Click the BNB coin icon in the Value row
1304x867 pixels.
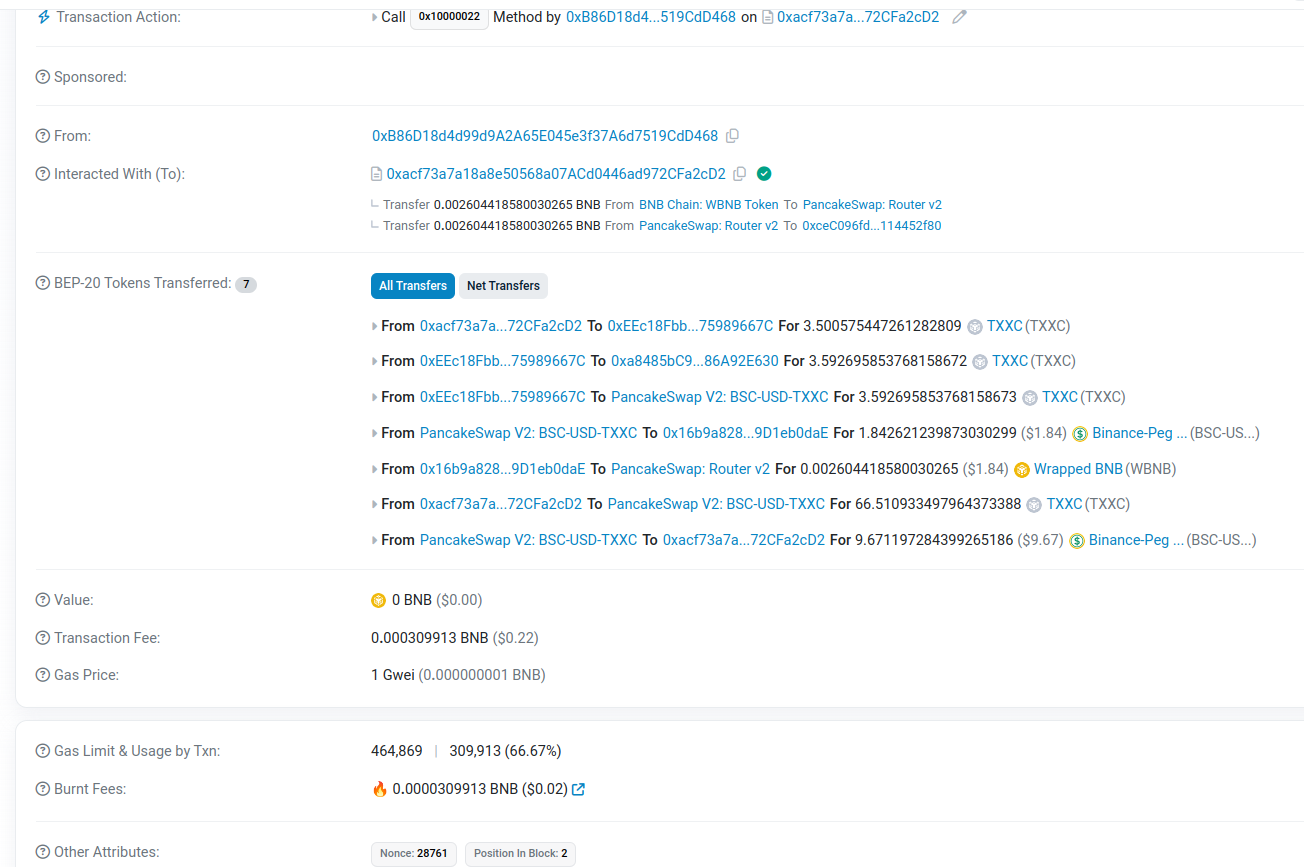point(378,600)
